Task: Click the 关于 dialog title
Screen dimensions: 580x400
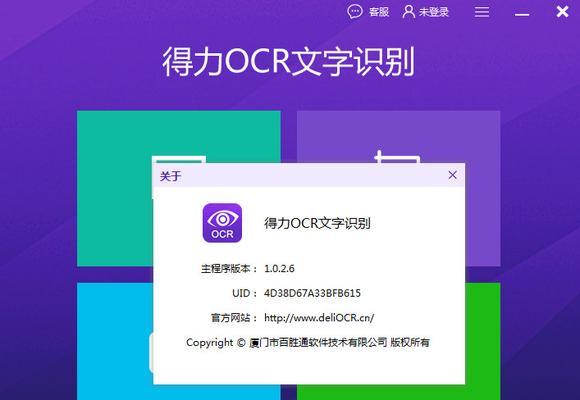Action: click(170, 176)
